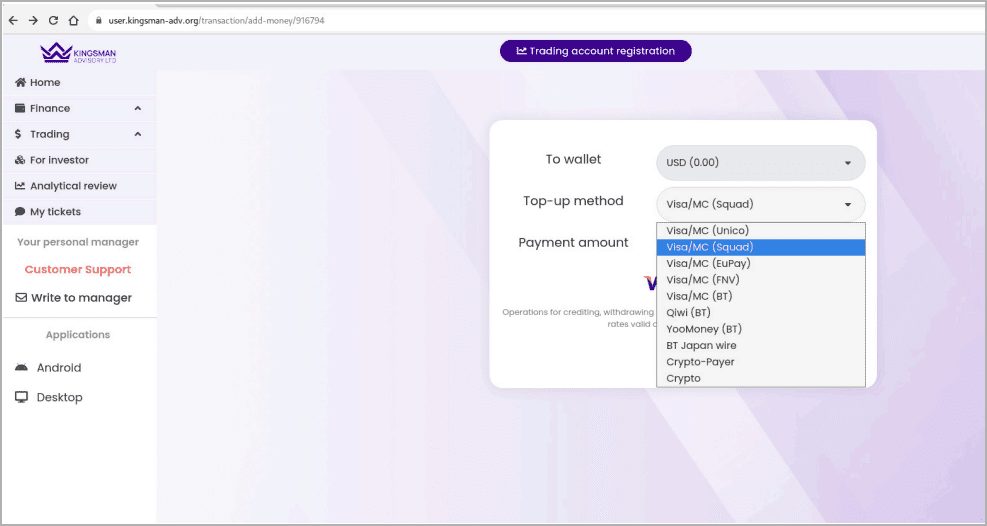
Task: Click the Kingsman Advisory crown logo
Action: click(x=53, y=53)
